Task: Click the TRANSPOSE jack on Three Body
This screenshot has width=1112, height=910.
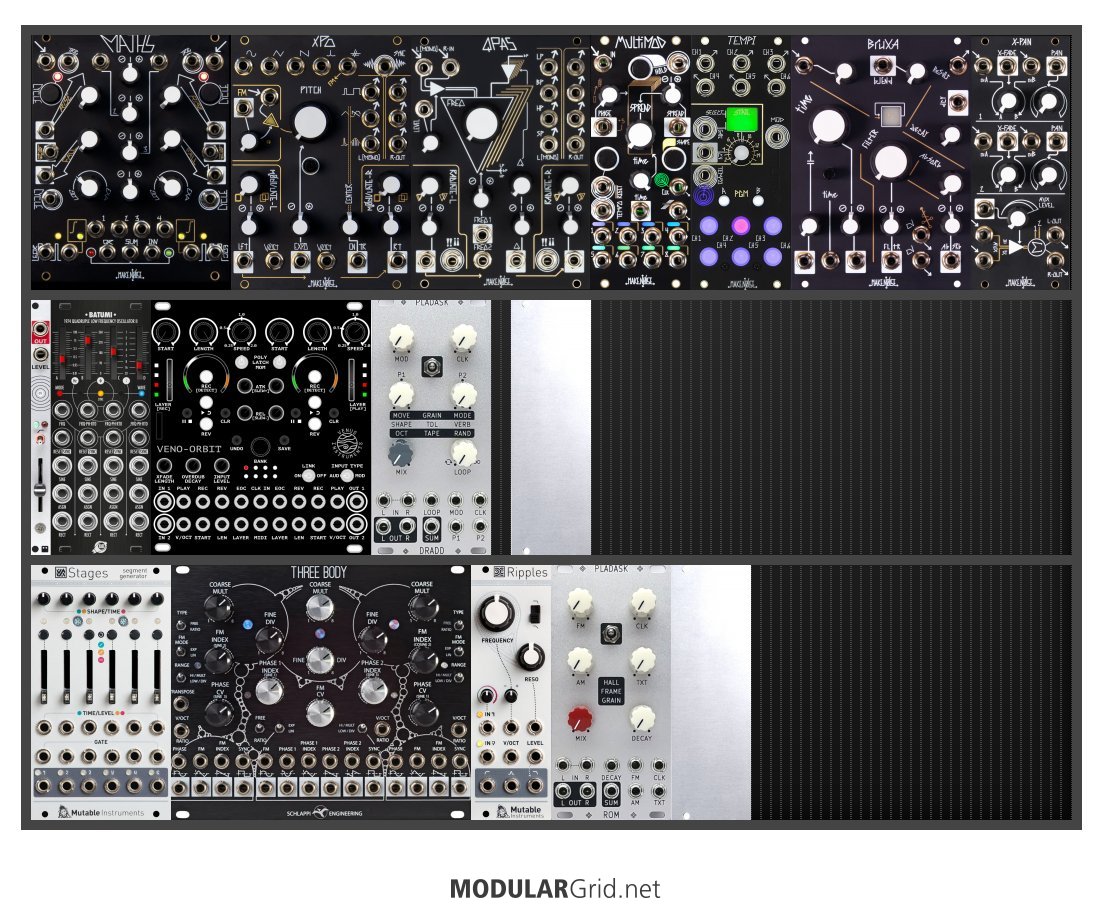Action: click(182, 704)
